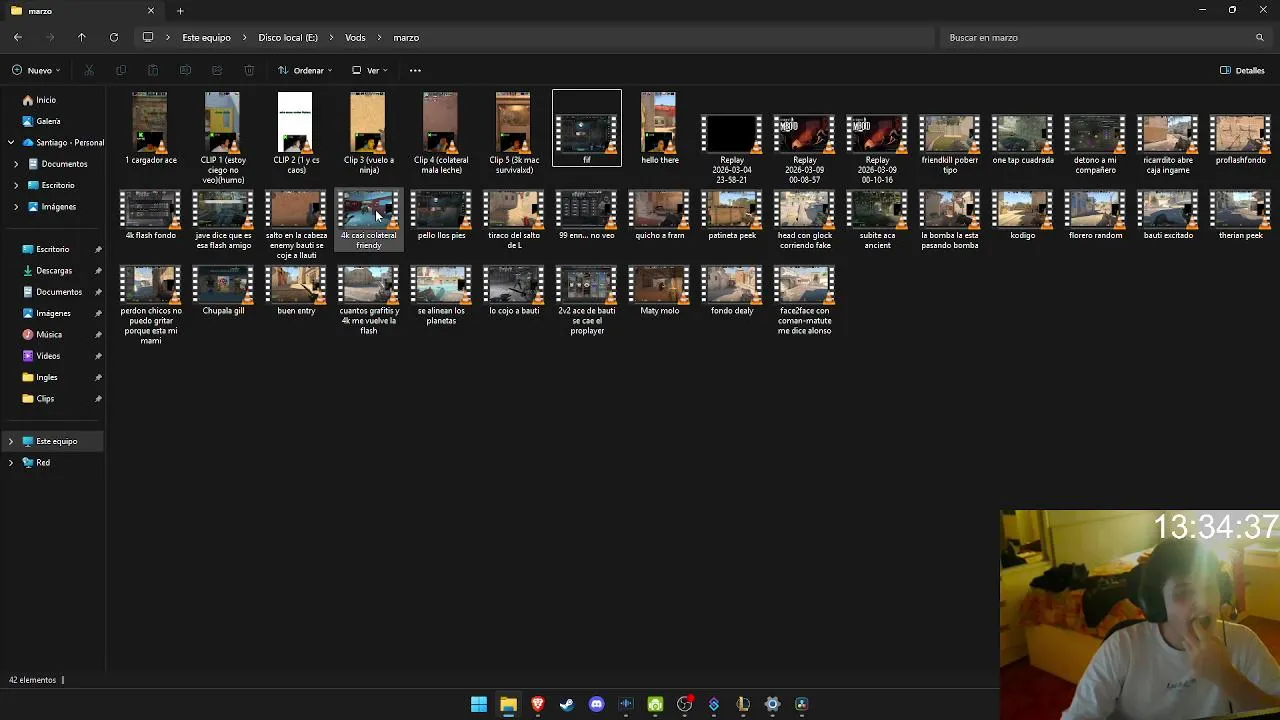This screenshot has height=720, width=1280.
Task: Toggle the Detalles pane
Action: click(1242, 70)
